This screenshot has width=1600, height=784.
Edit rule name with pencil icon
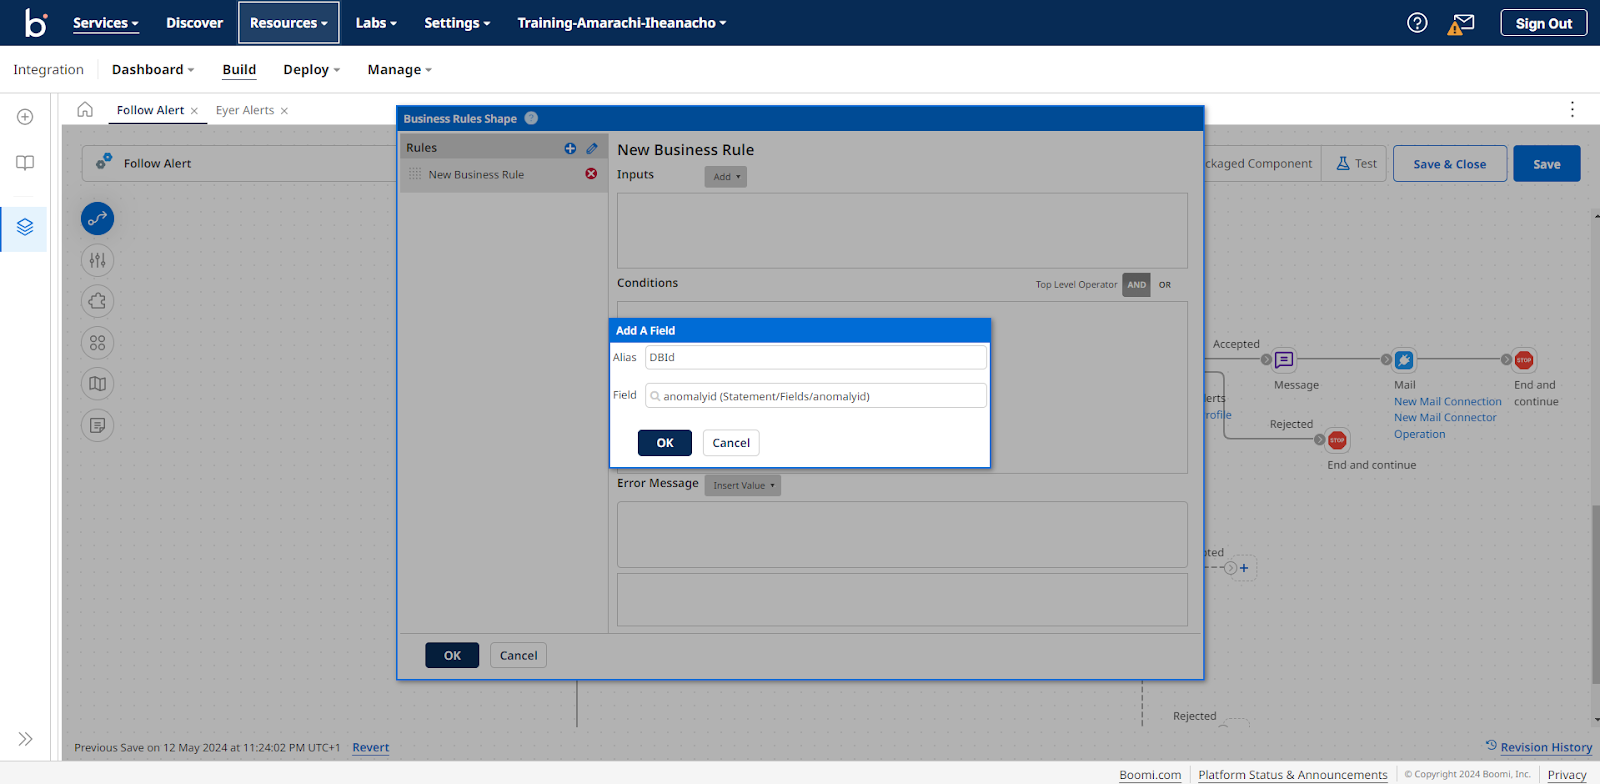pos(592,148)
